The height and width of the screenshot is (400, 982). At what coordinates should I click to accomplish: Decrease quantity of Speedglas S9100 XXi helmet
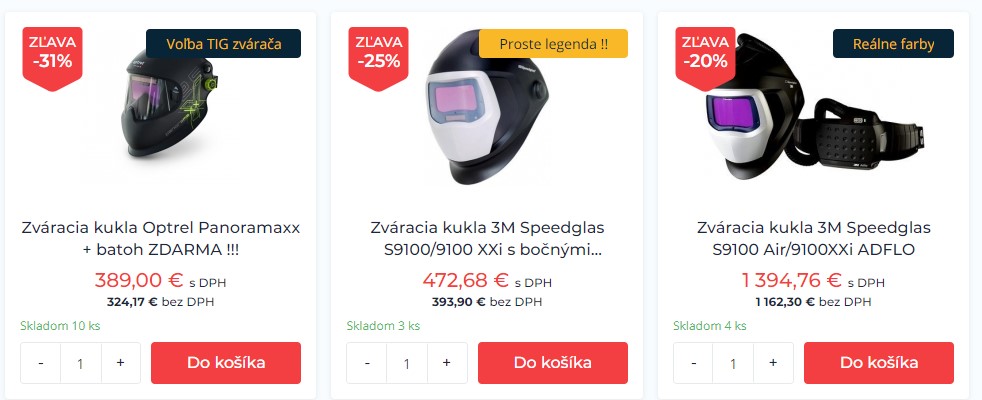367,363
